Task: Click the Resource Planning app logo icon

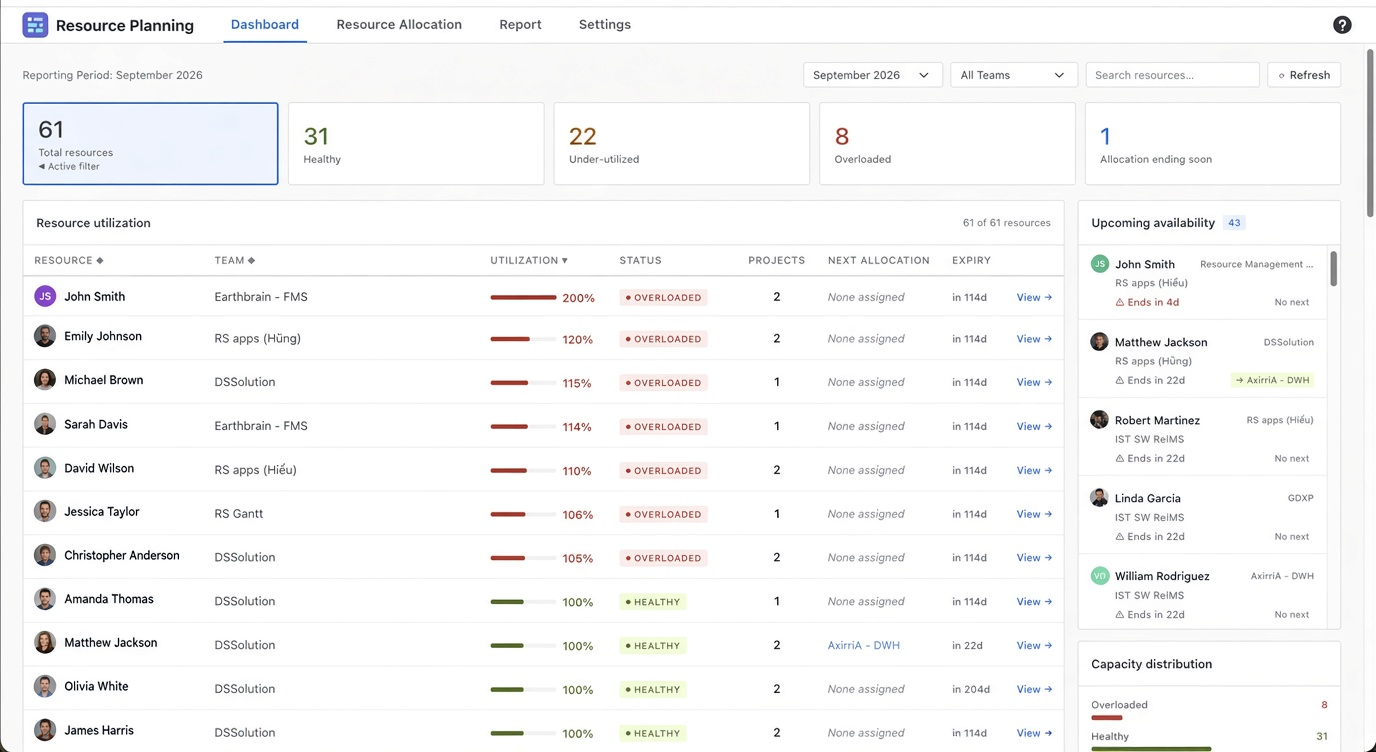Action: (35, 25)
